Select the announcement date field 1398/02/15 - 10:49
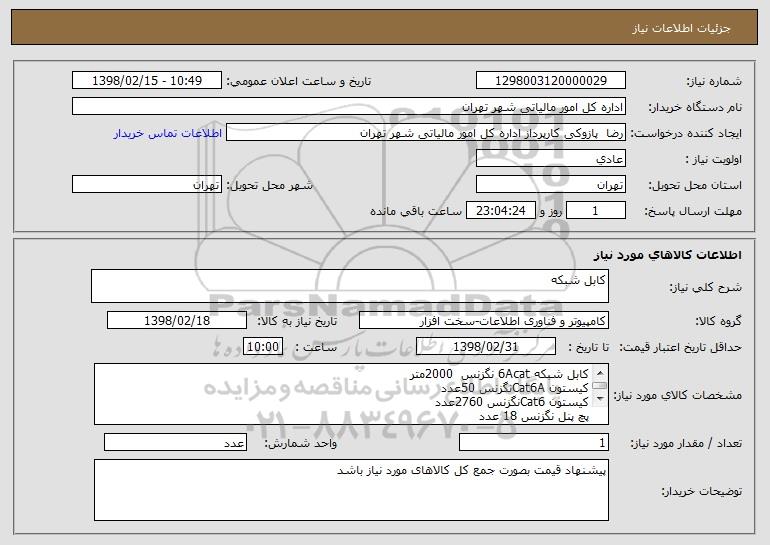Screen dimensions: 770x545 pyautogui.click(x=147, y=81)
